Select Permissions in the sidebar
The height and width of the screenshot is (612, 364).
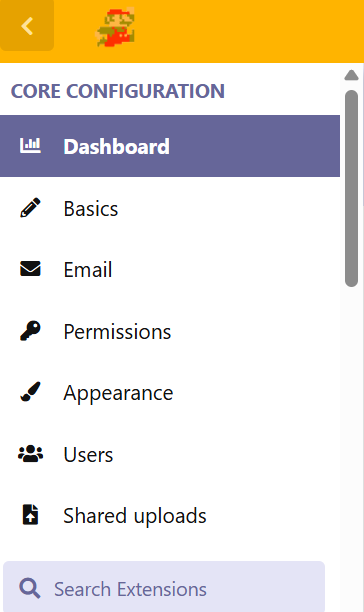[170, 331]
